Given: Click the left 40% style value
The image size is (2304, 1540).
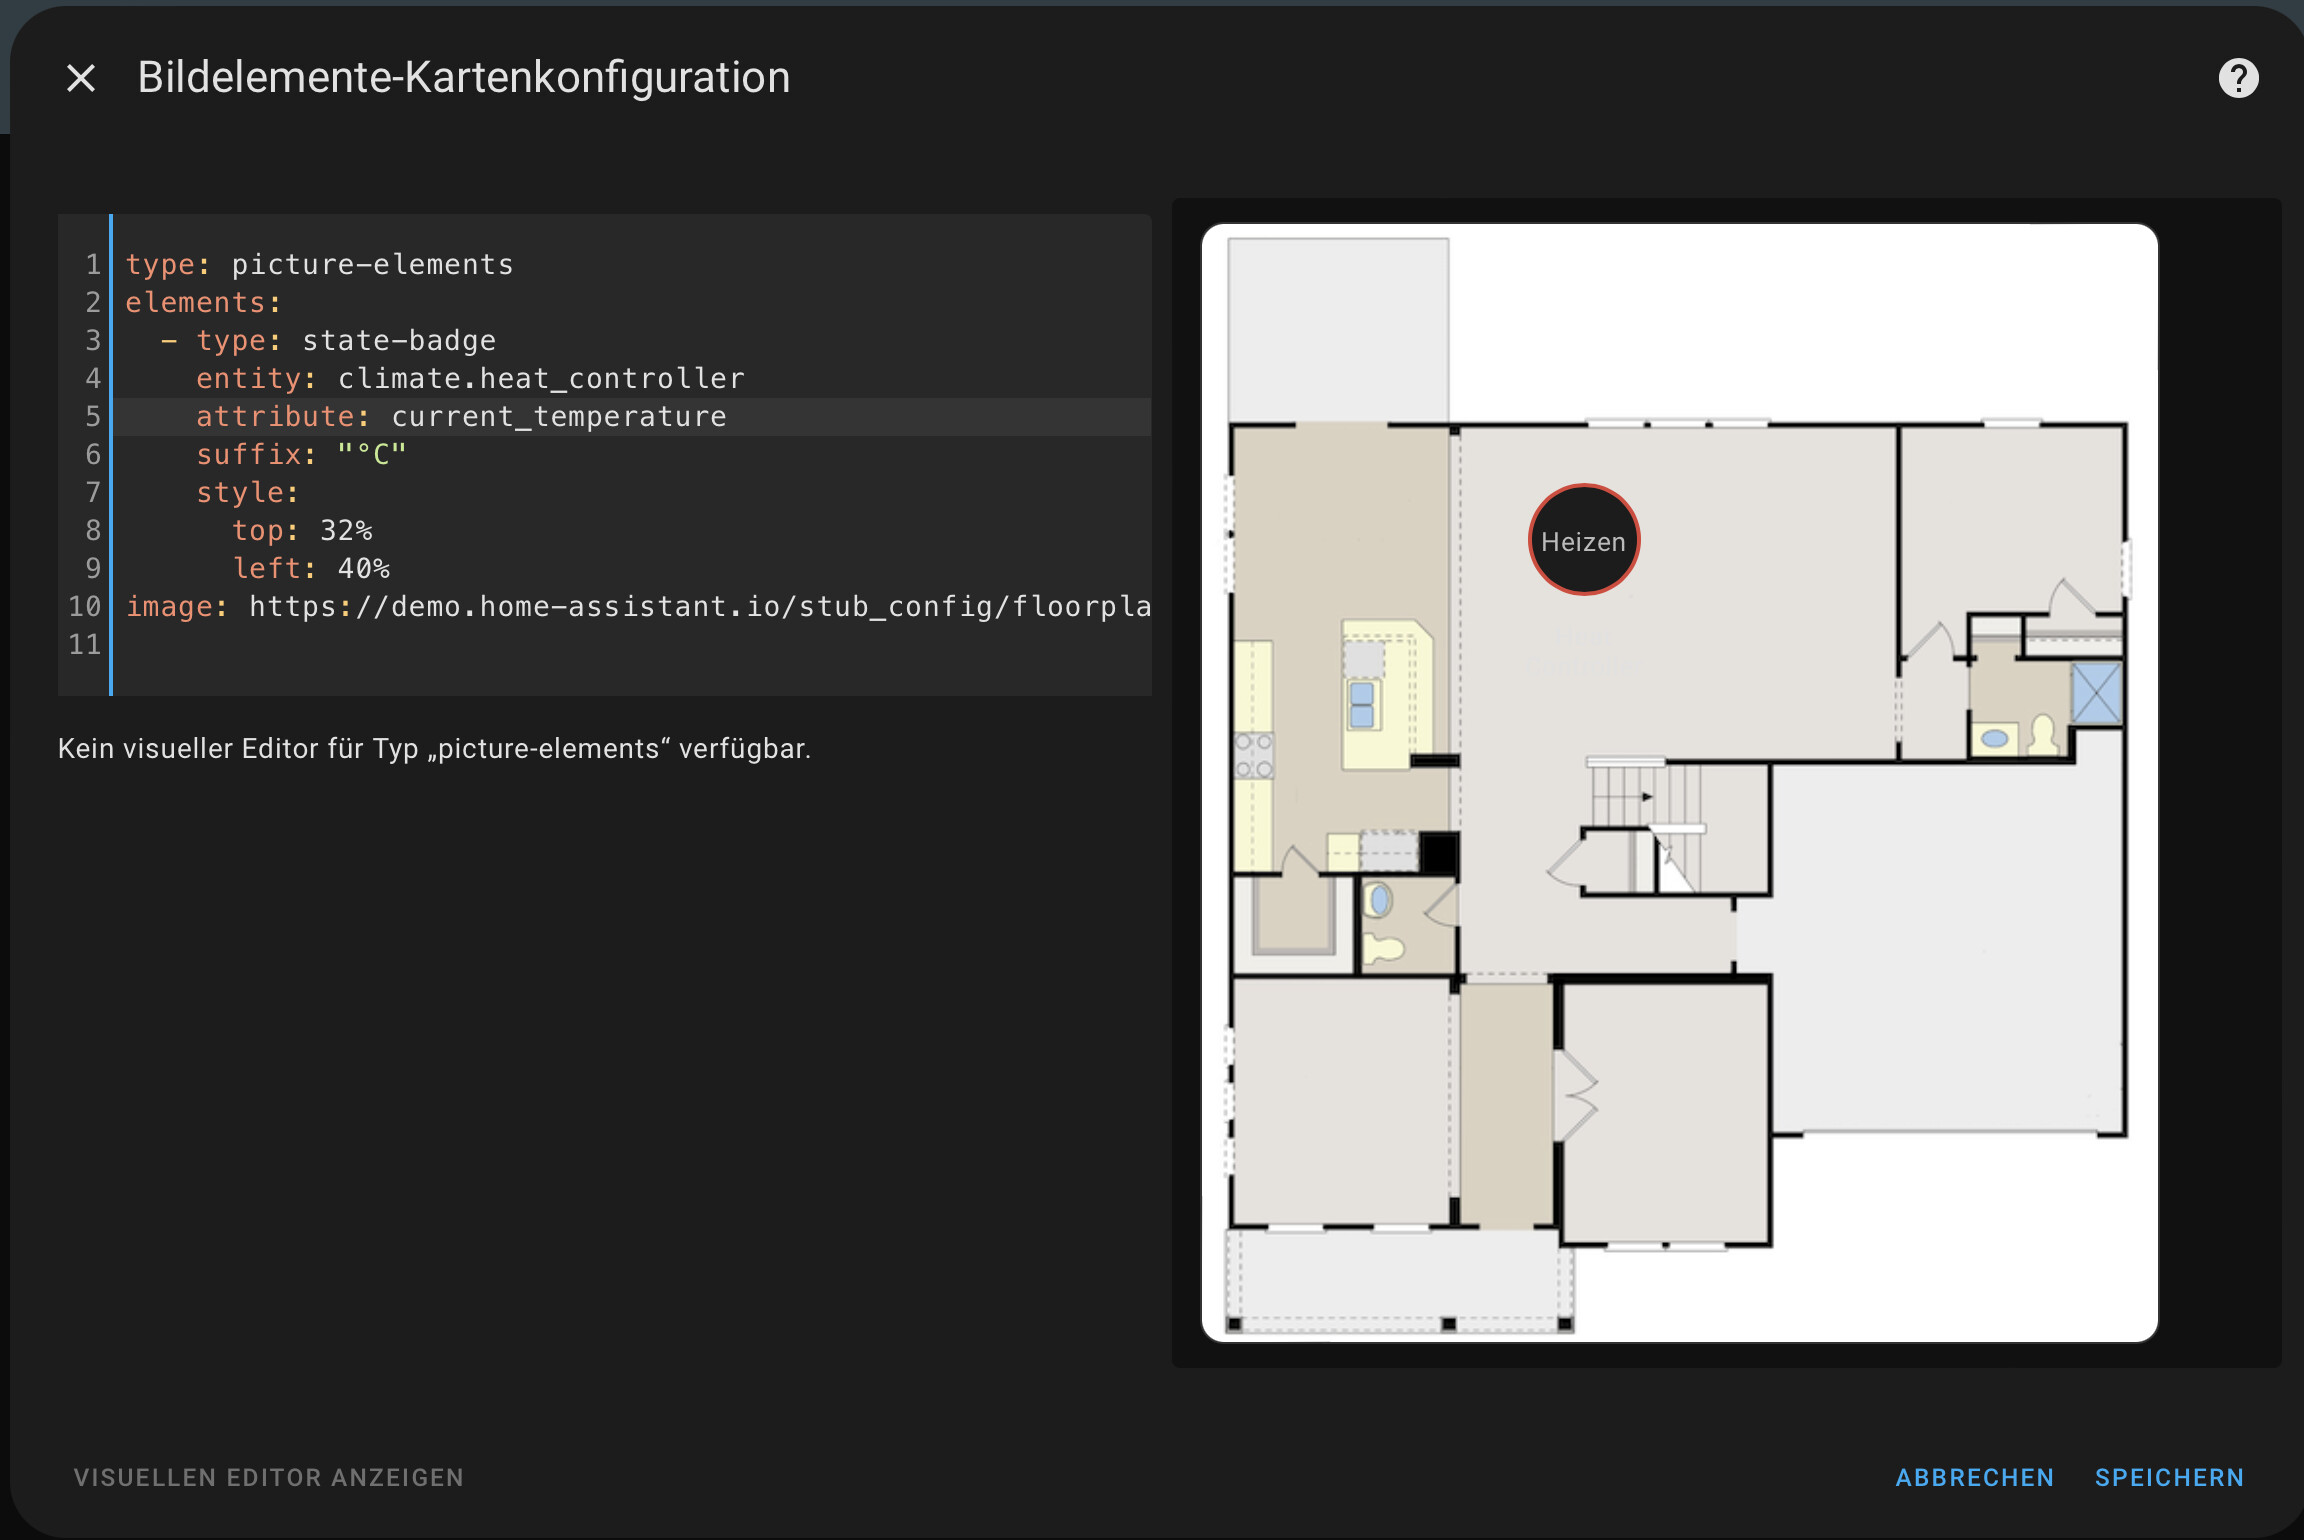Looking at the screenshot, I should pos(364,568).
